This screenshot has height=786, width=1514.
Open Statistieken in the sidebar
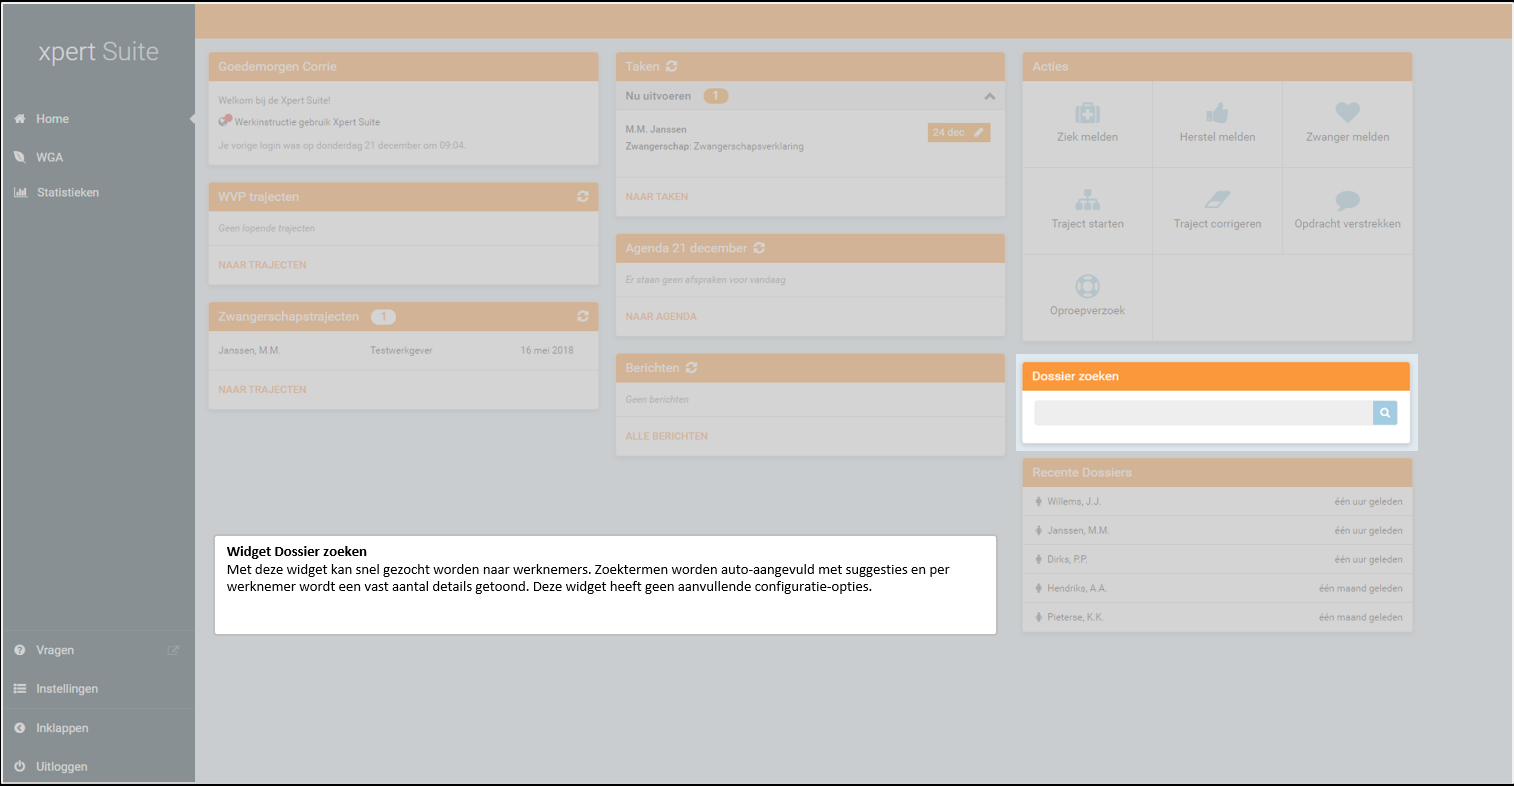tap(67, 192)
